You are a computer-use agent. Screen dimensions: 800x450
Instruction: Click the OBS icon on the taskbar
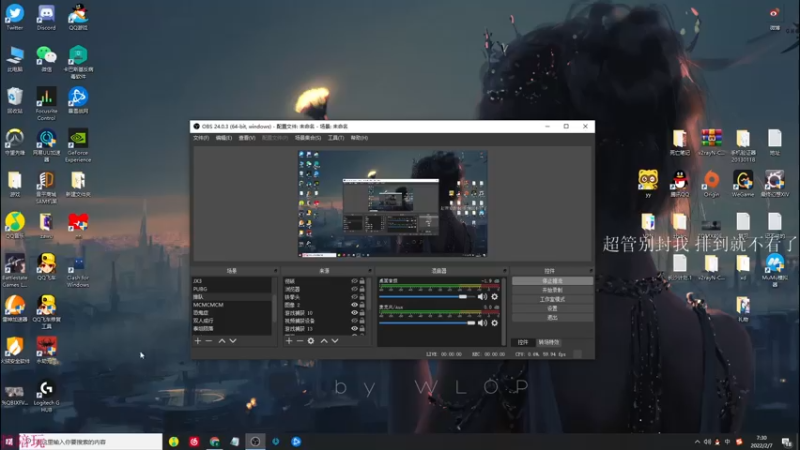tap(255, 442)
